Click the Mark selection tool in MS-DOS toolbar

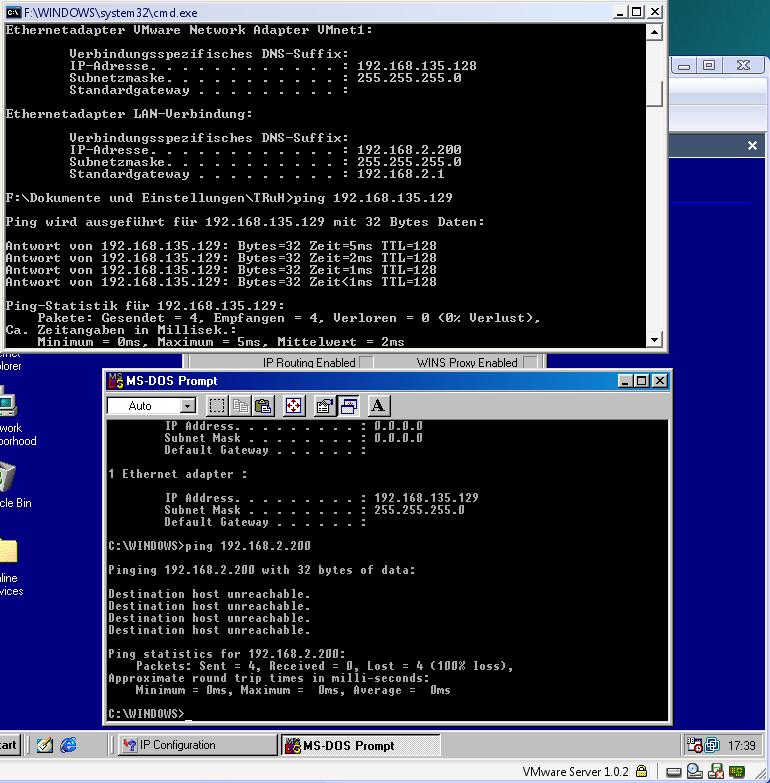(x=217, y=405)
